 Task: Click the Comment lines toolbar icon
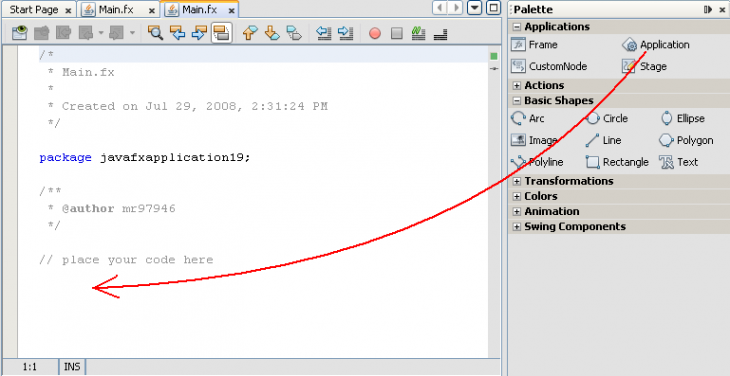click(418, 33)
